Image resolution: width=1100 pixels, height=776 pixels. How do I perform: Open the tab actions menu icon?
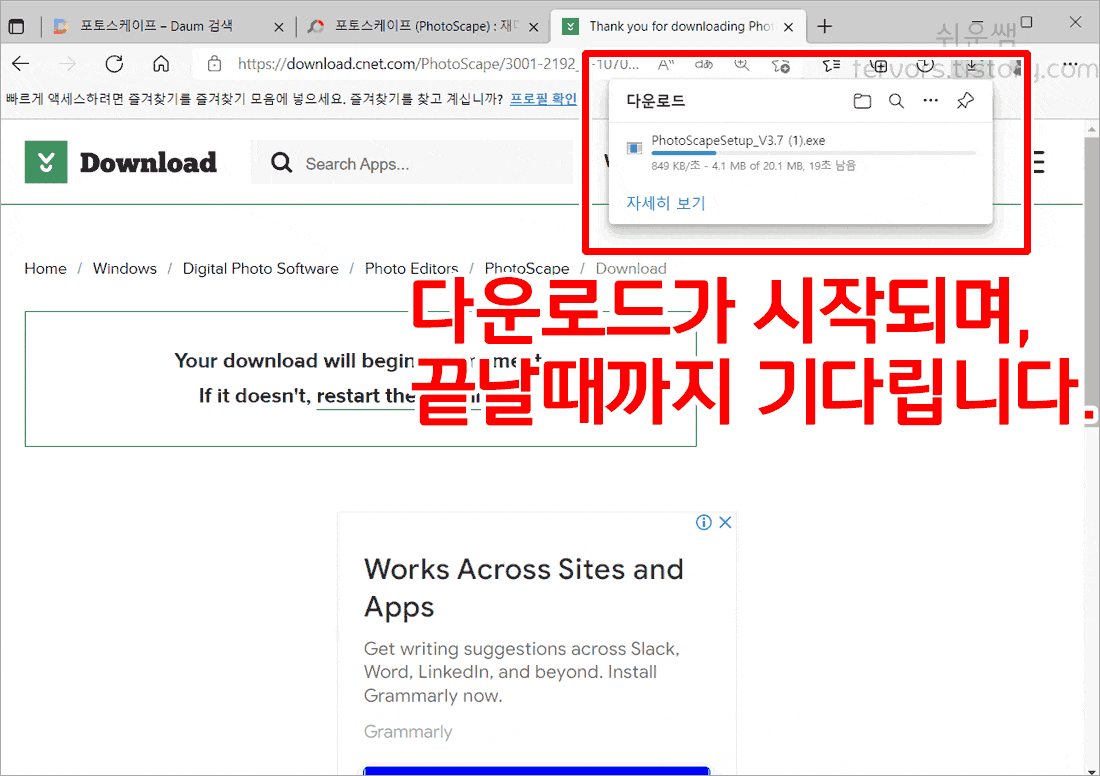tap(15, 27)
